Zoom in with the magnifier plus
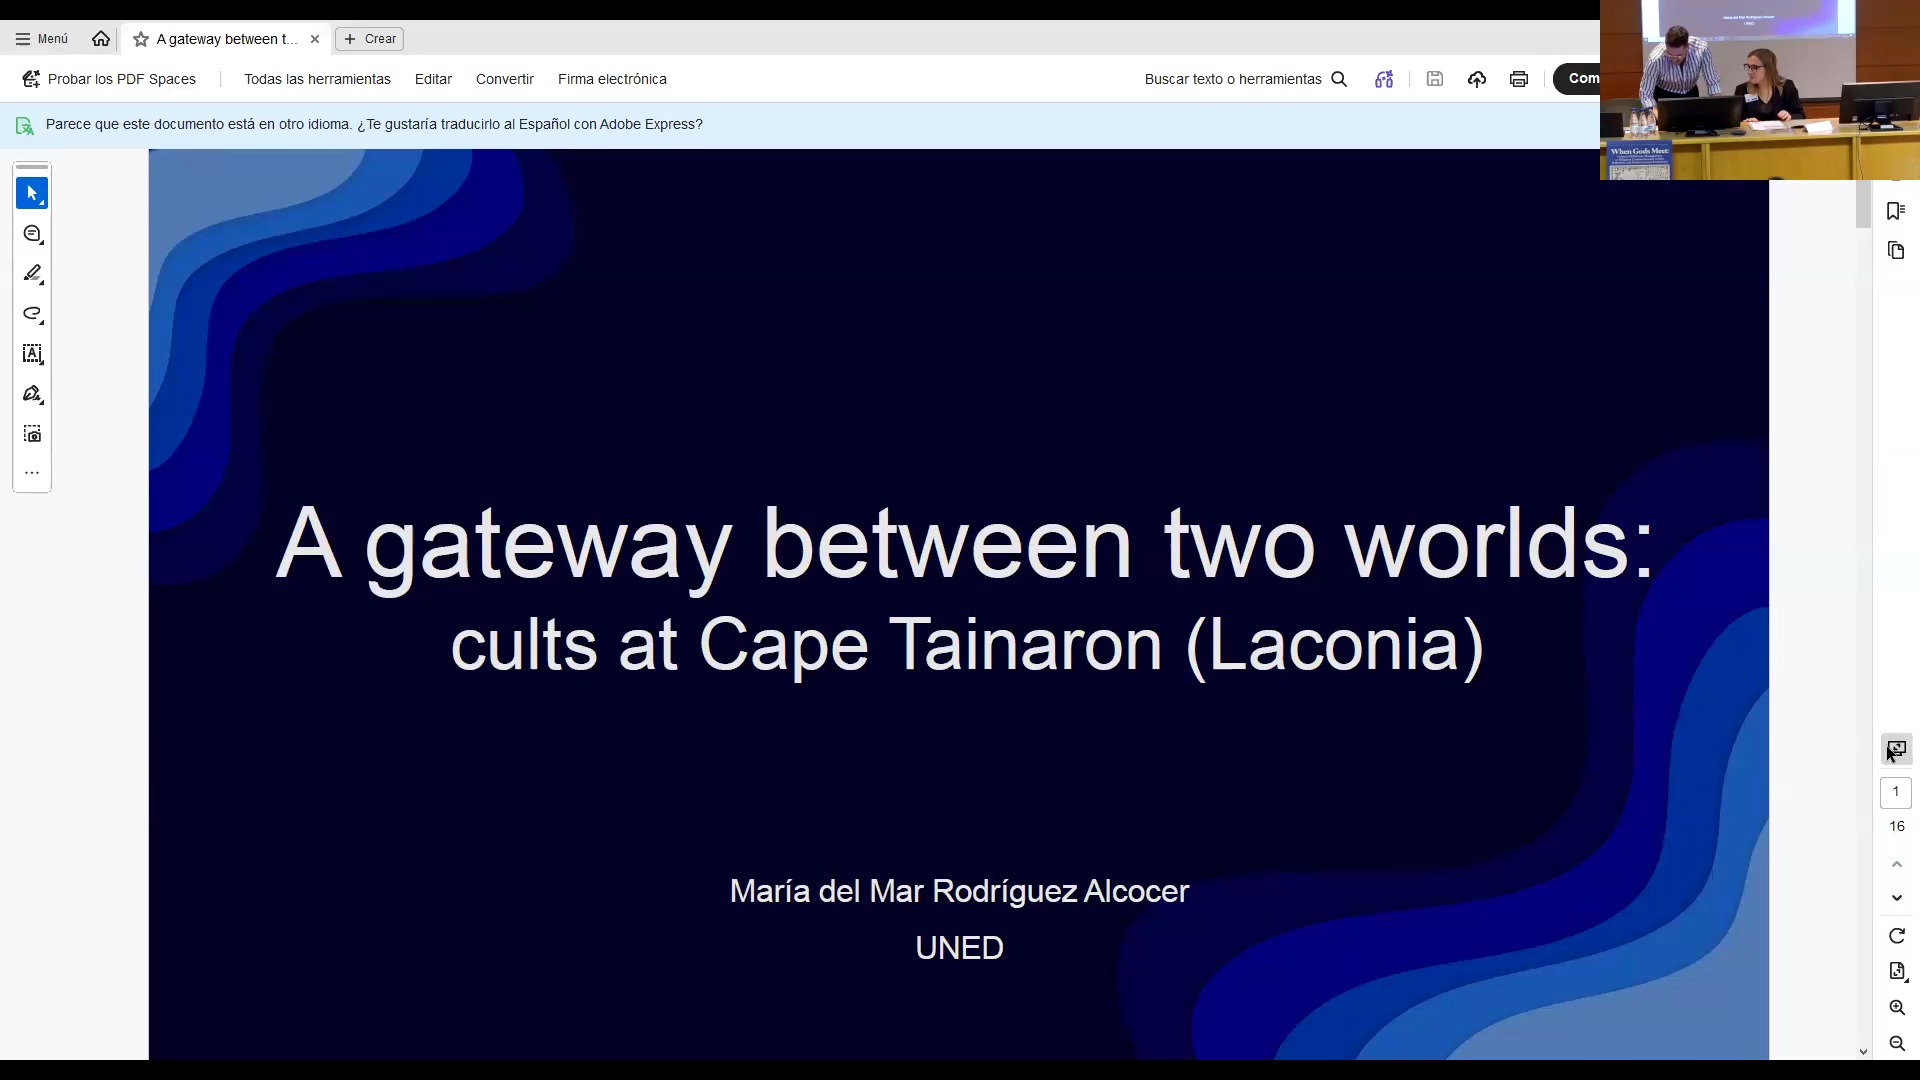 1897,1008
